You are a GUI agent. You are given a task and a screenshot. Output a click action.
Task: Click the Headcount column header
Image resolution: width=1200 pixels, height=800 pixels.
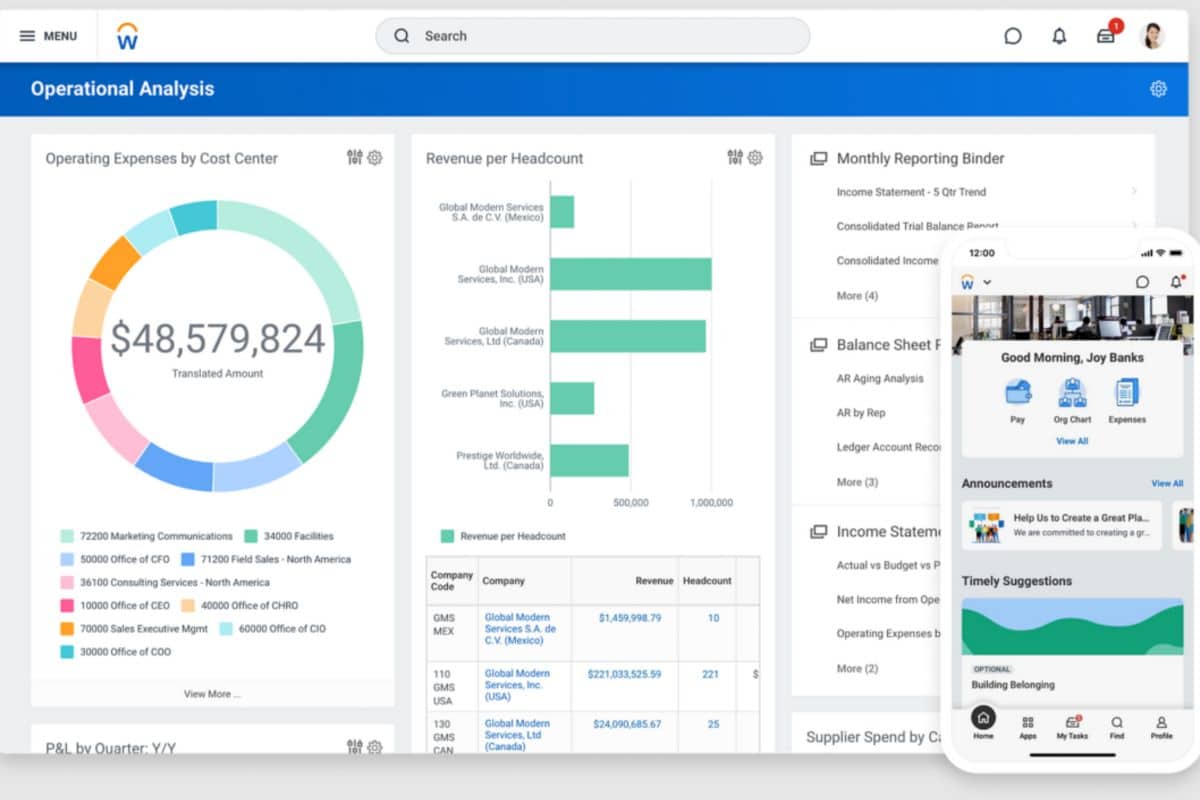coord(707,580)
